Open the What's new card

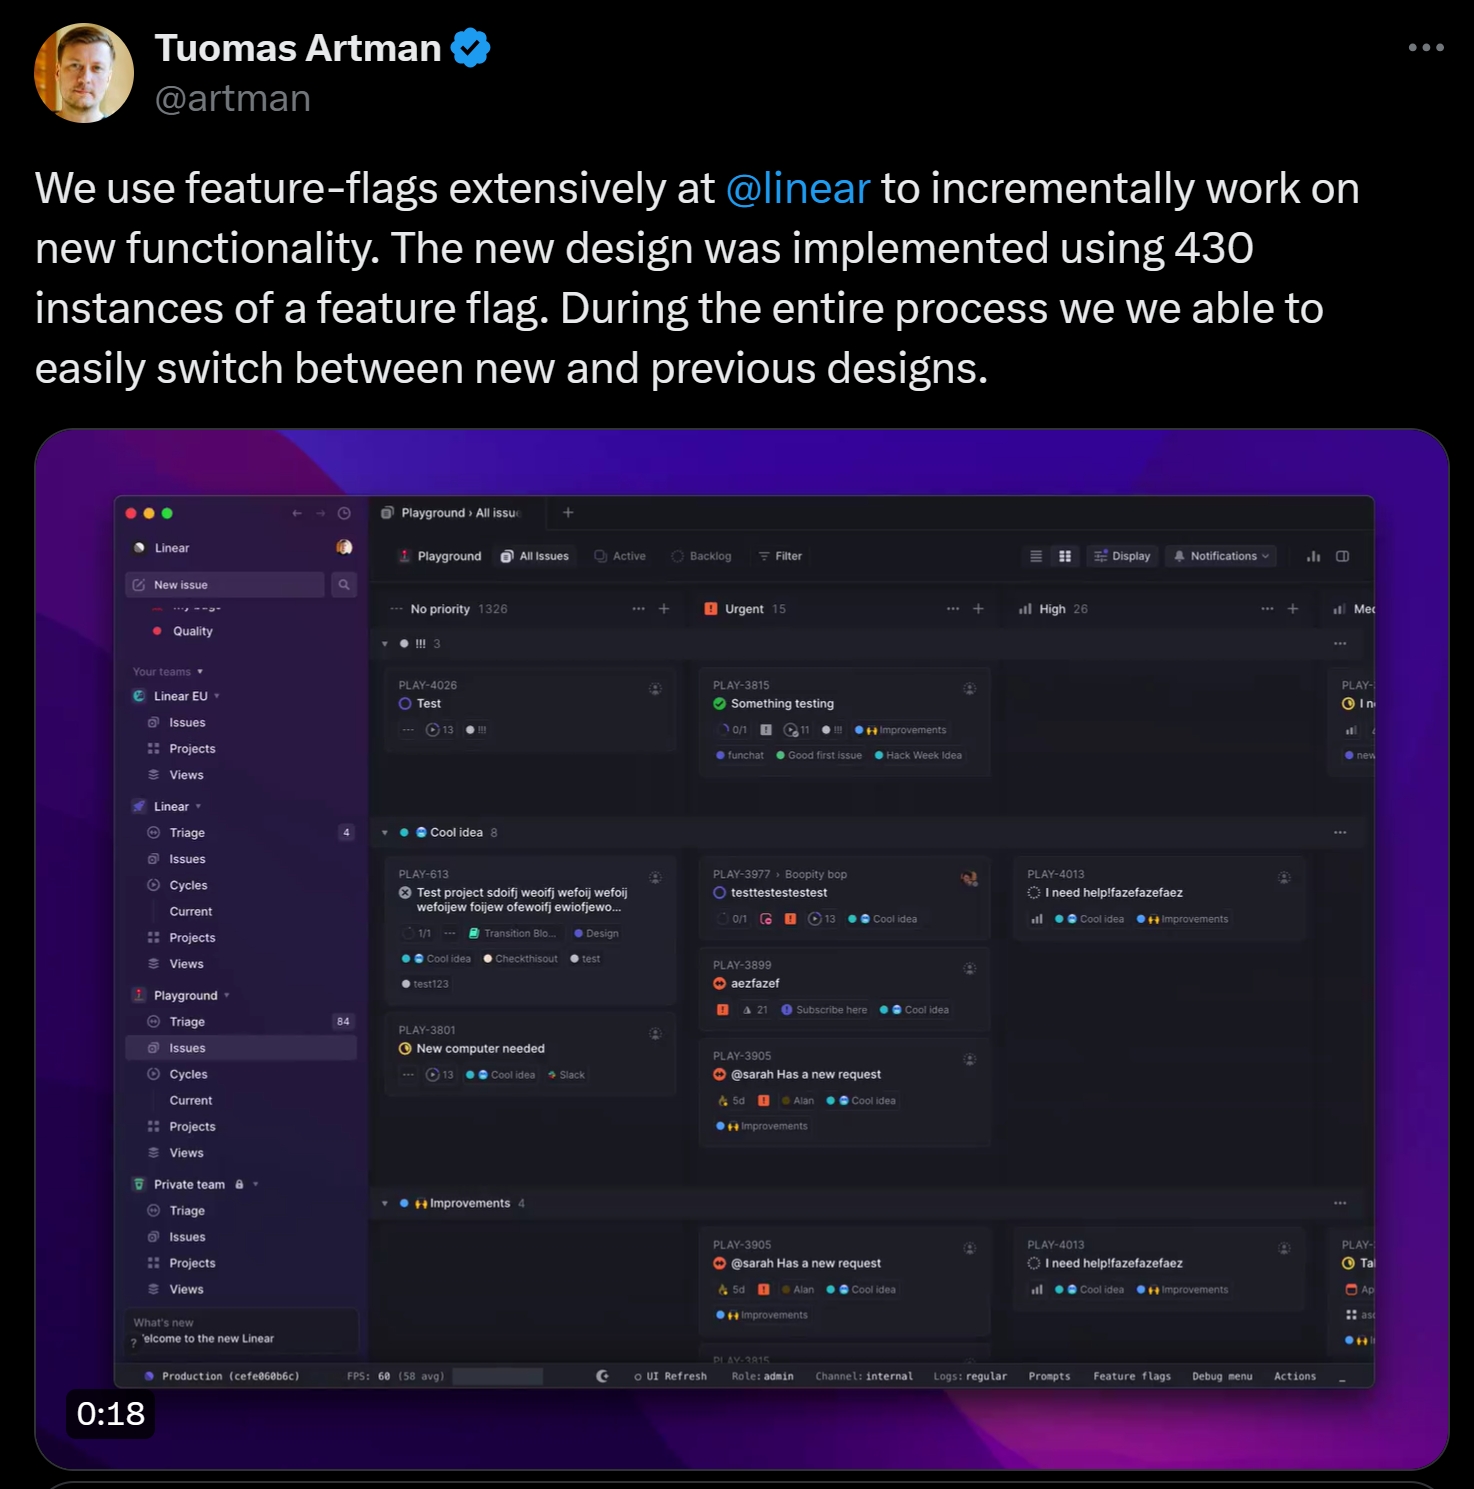point(240,1331)
